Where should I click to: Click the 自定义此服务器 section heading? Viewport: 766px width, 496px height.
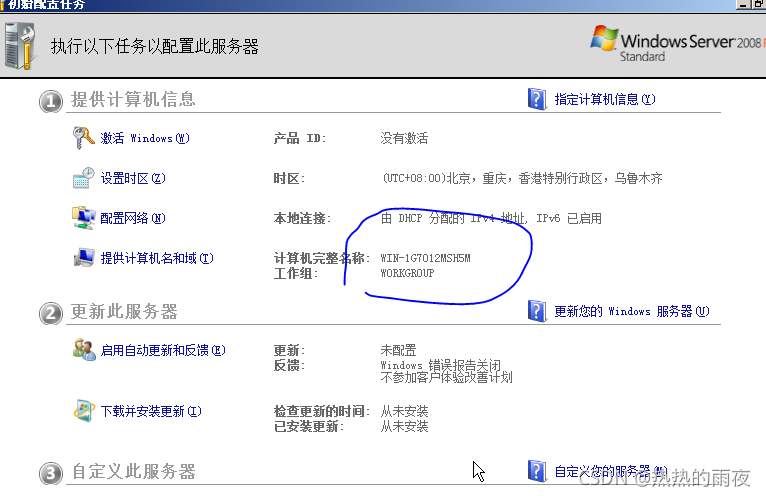133,472
